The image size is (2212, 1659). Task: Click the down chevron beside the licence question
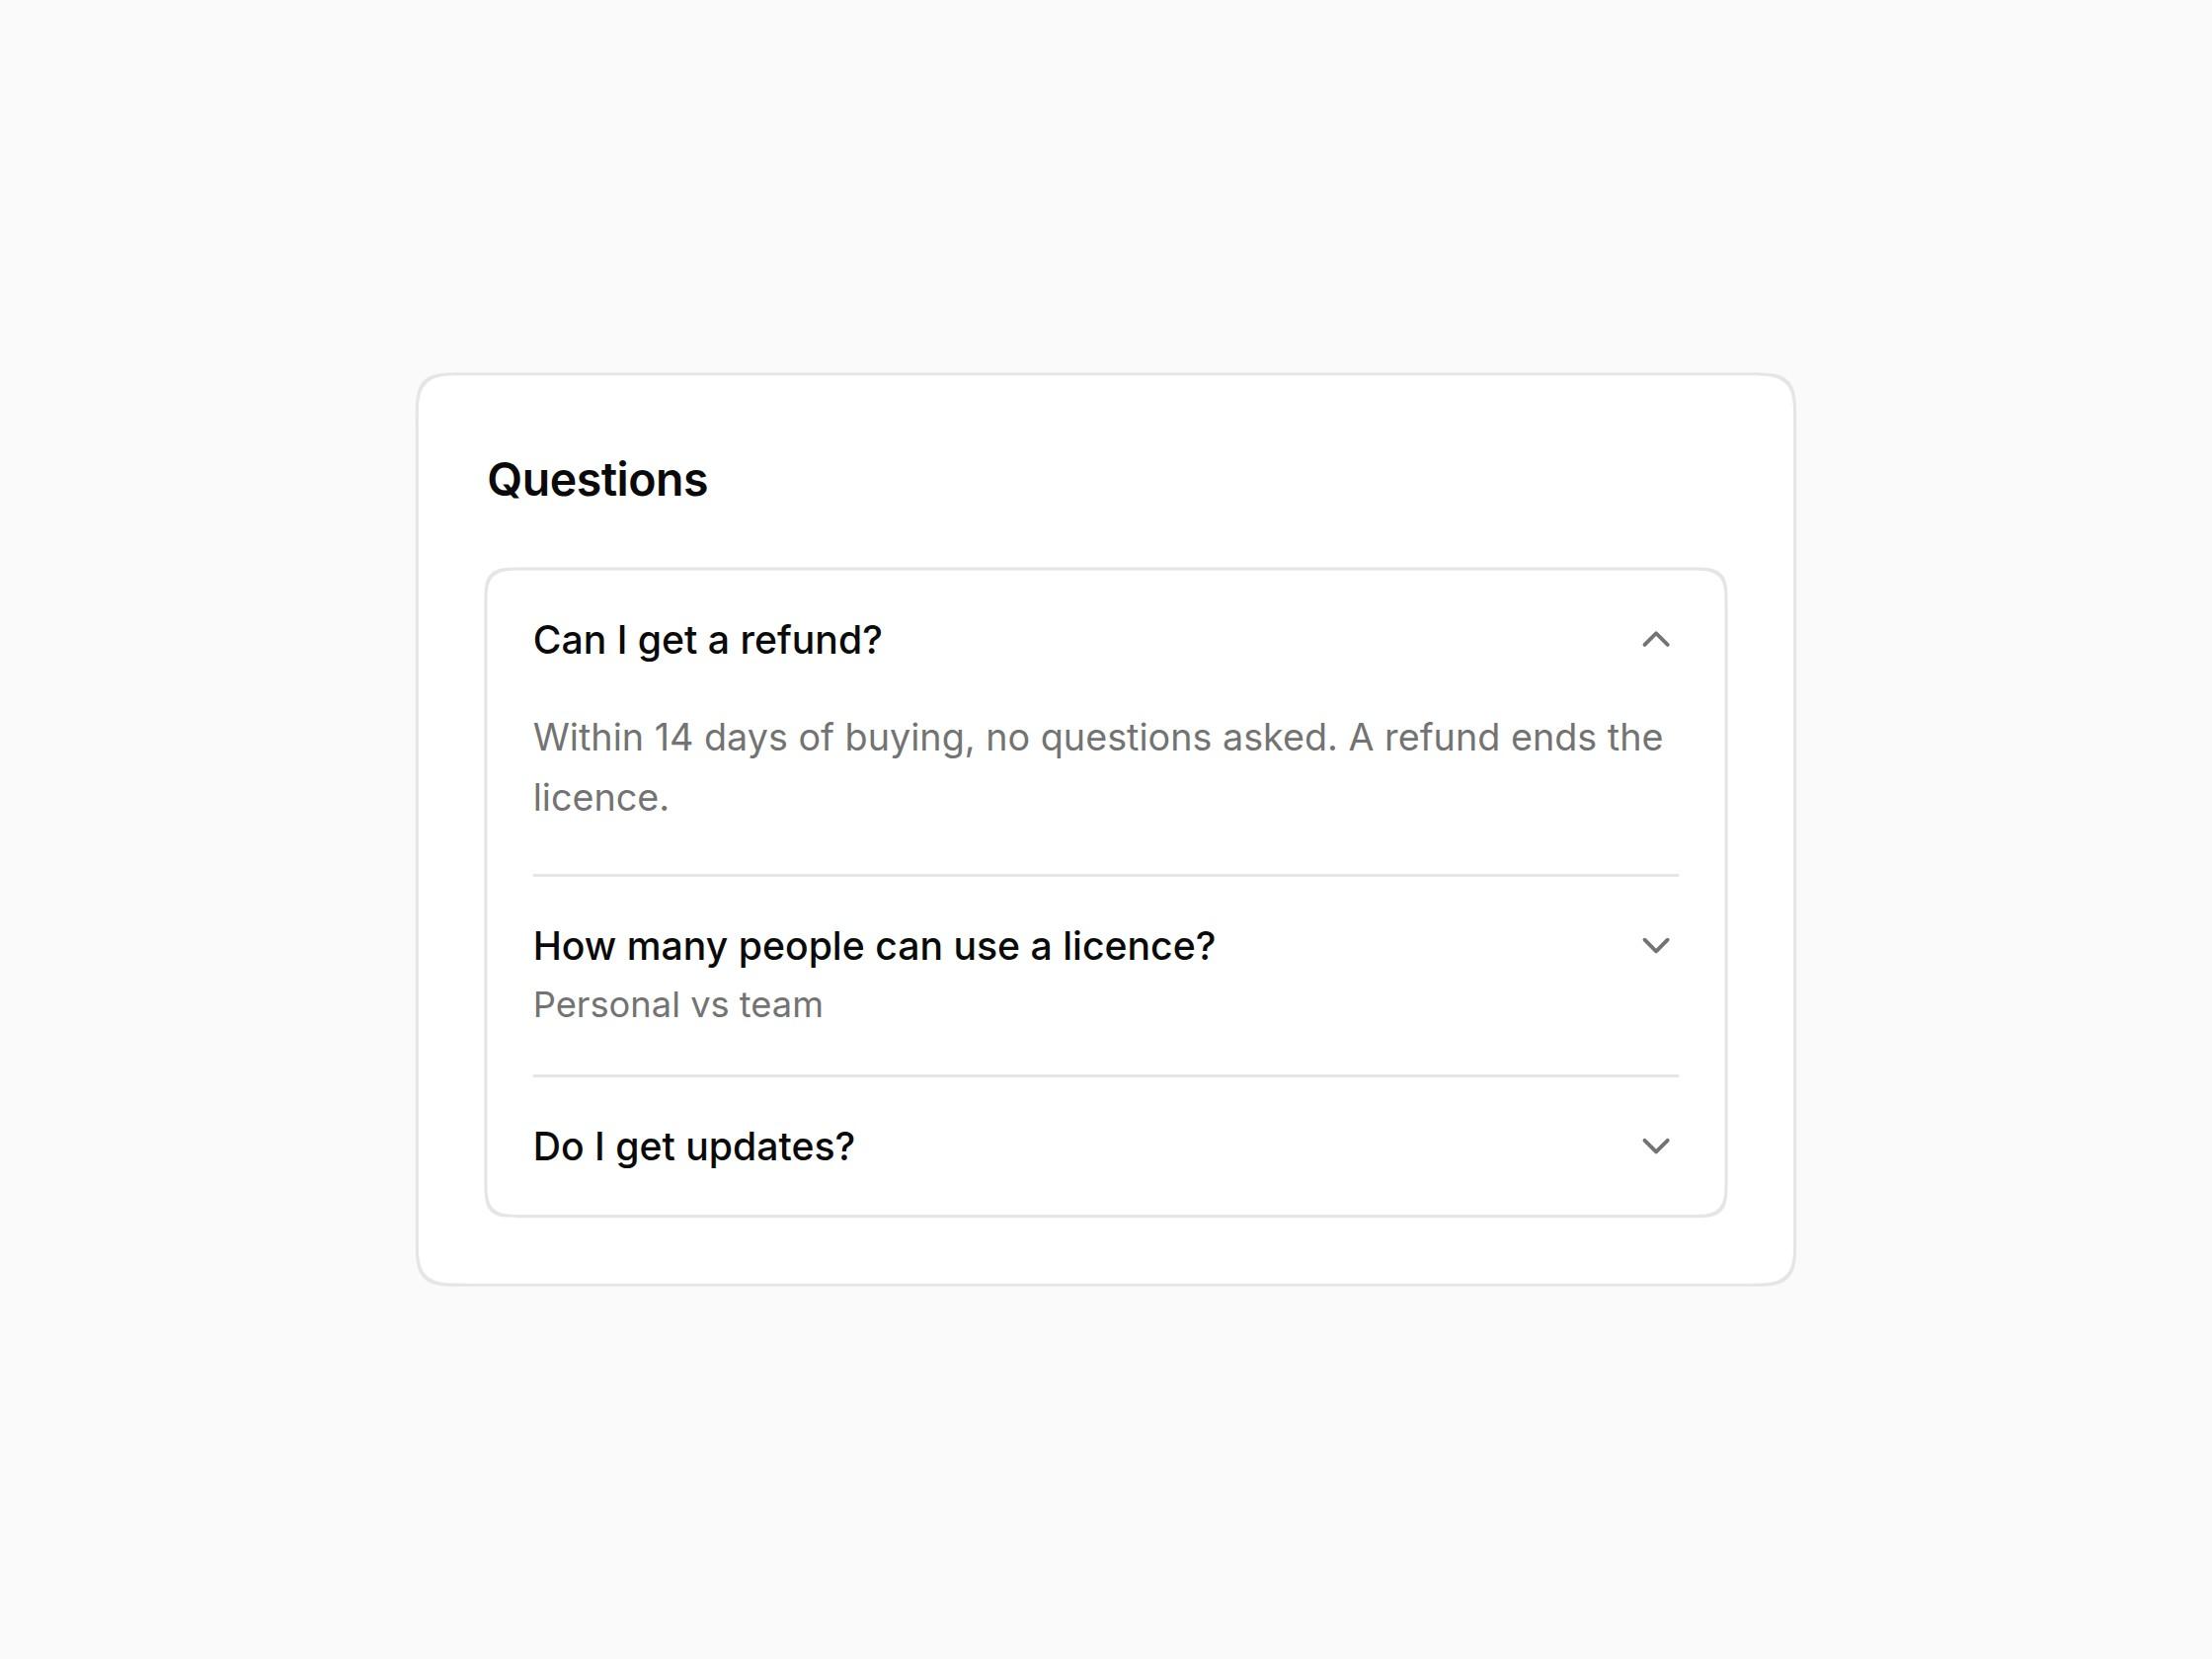point(1656,946)
